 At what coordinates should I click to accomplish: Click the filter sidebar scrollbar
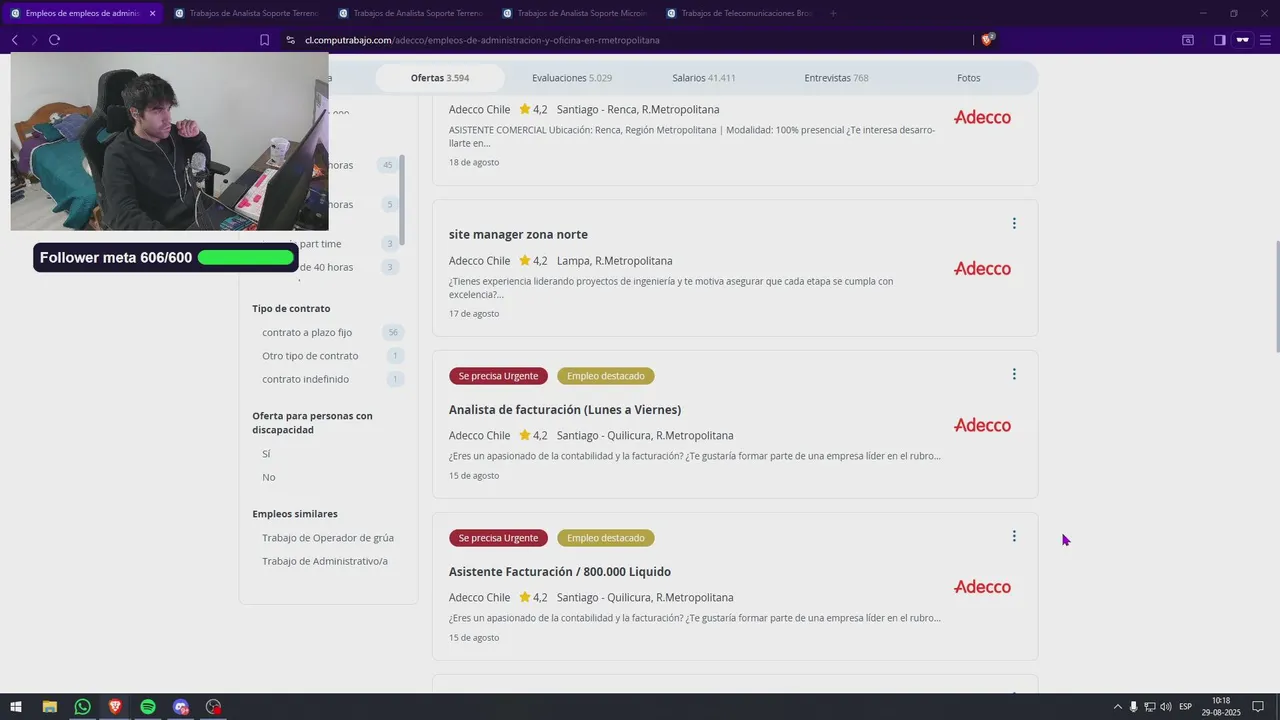[402, 200]
